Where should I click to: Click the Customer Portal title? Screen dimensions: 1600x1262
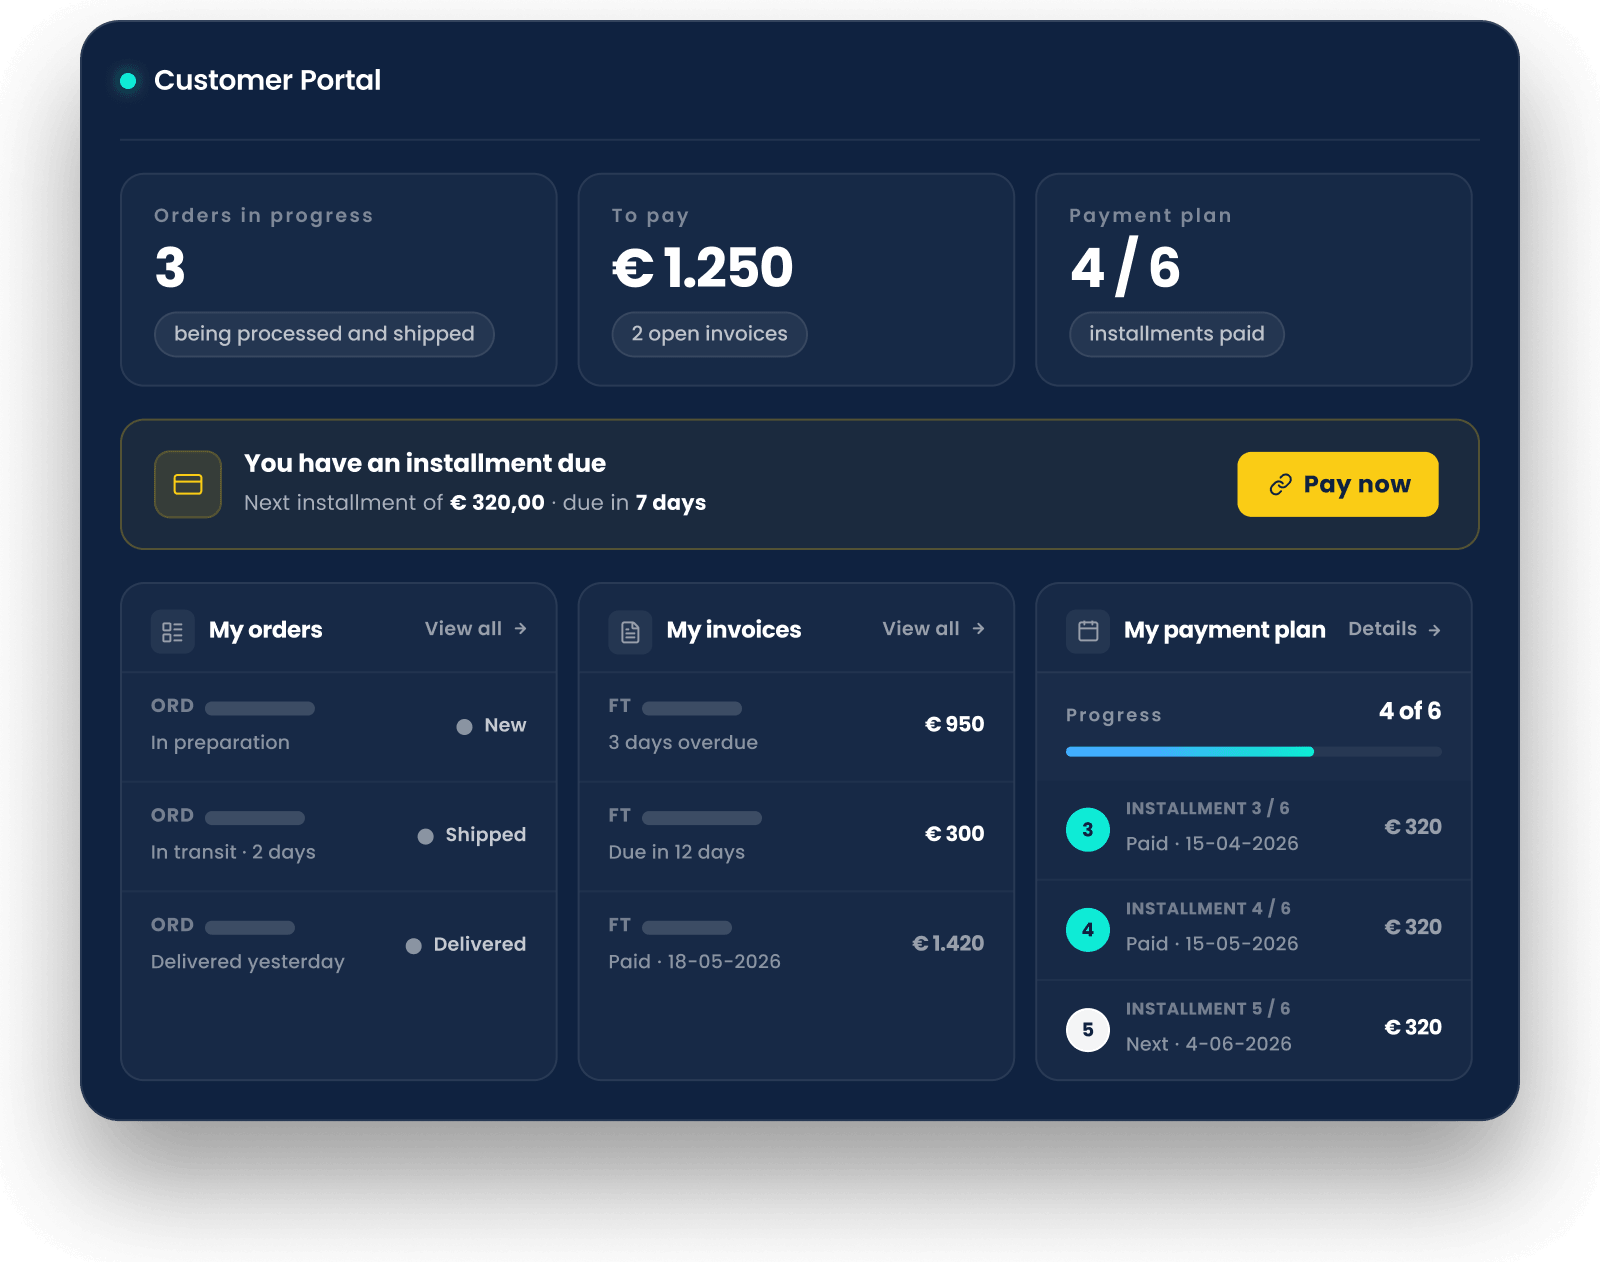pyautogui.click(x=267, y=80)
